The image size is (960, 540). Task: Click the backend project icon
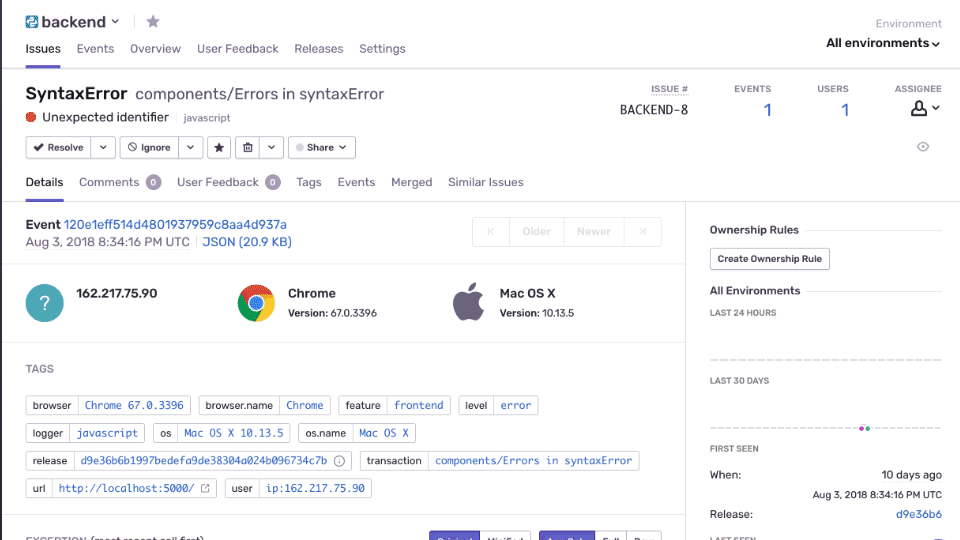pyautogui.click(x=32, y=22)
